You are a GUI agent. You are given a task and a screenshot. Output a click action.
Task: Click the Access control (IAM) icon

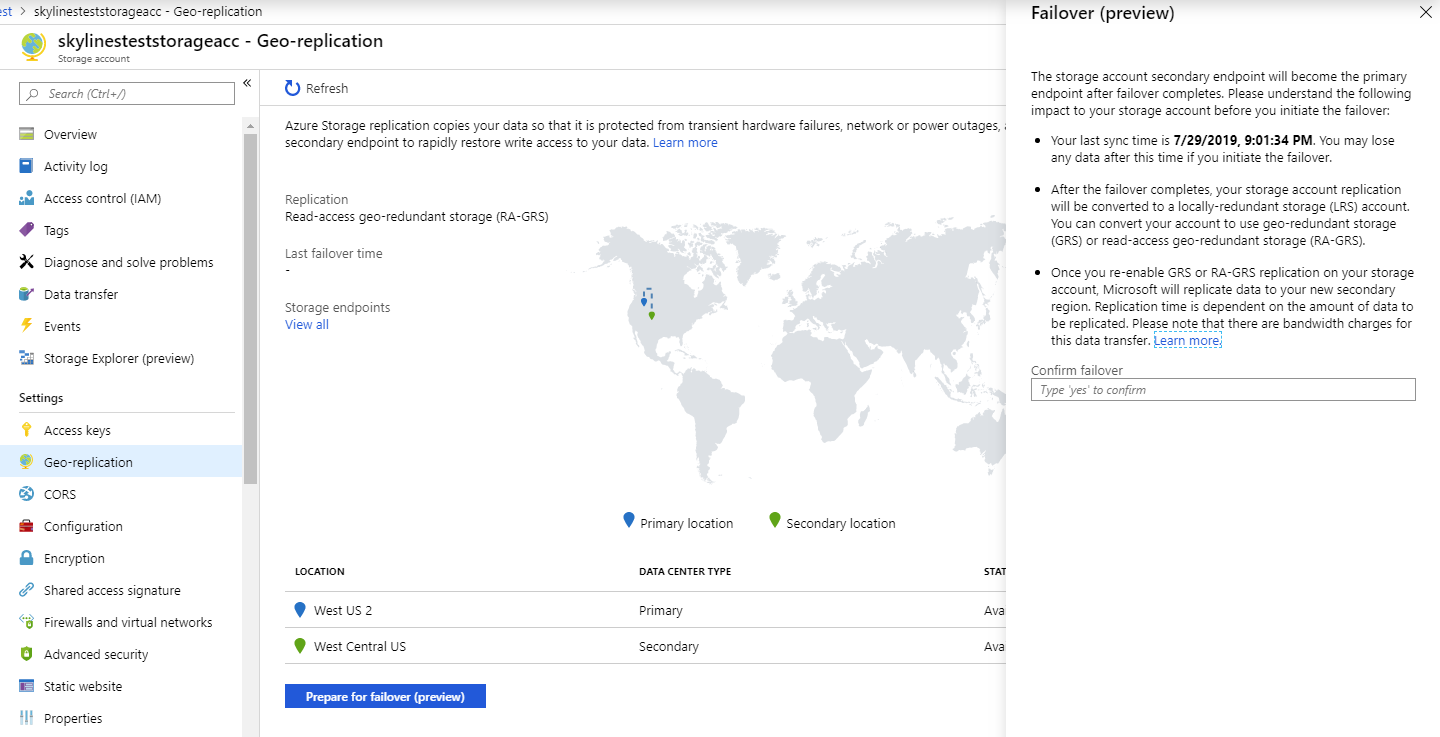point(27,198)
